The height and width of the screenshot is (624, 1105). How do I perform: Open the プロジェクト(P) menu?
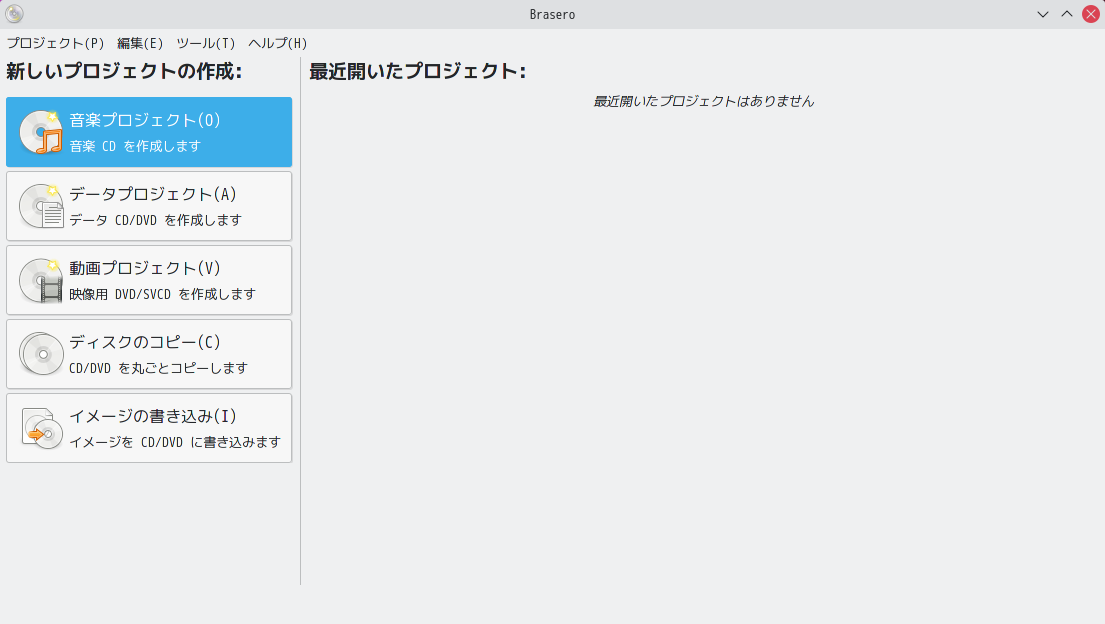pyautogui.click(x=56, y=43)
